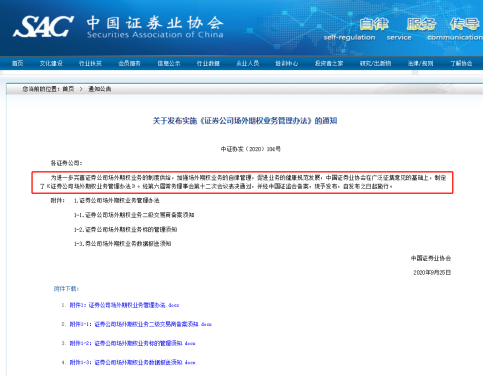
Task: Go to 首页 in the breadcrumb
Action: tap(68, 89)
